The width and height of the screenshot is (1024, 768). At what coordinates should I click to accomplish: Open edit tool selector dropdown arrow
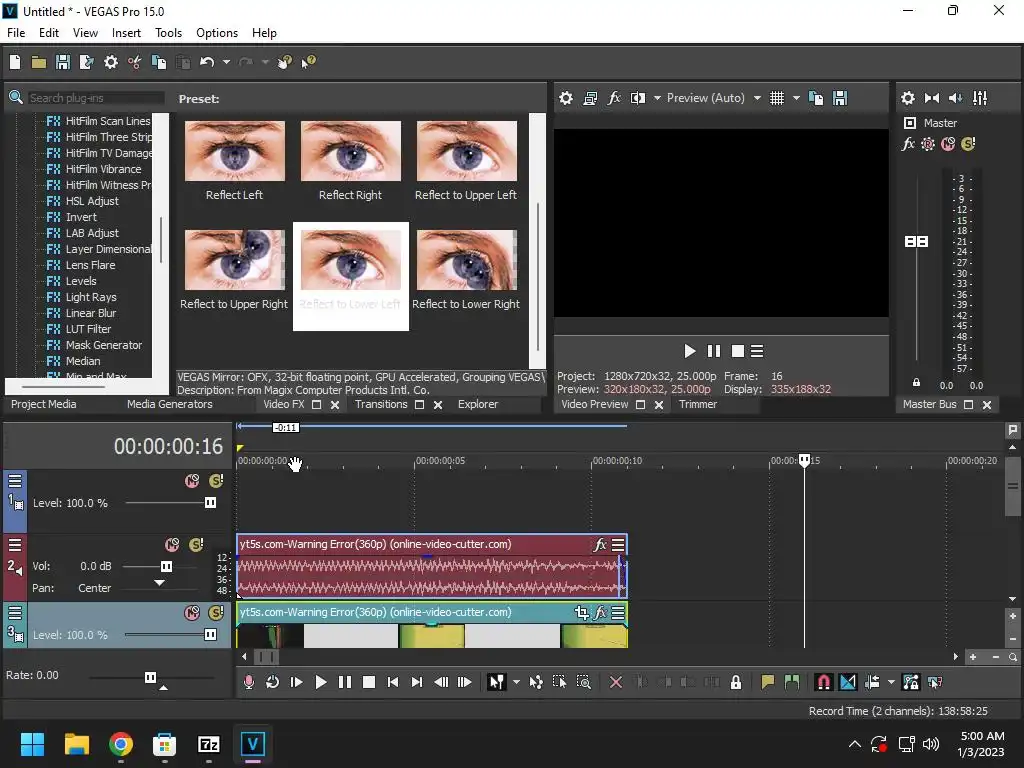point(516,682)
